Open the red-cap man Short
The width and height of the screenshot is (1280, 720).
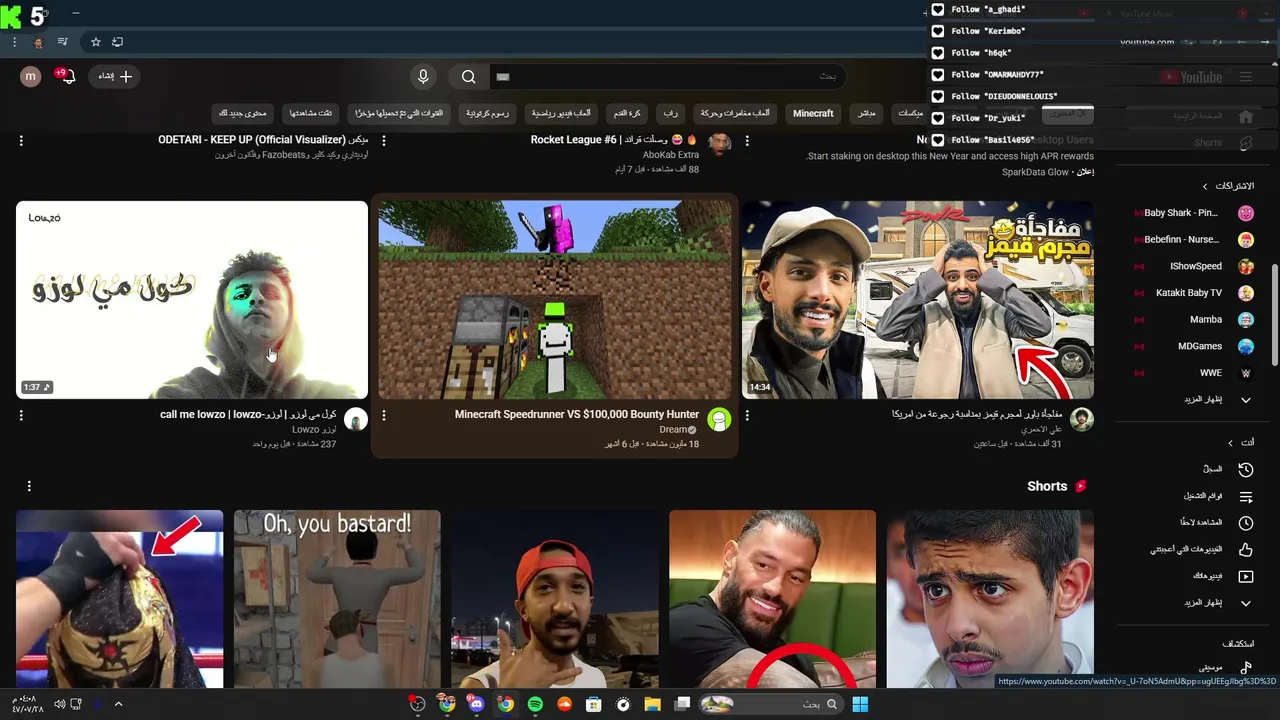point(555,599)
